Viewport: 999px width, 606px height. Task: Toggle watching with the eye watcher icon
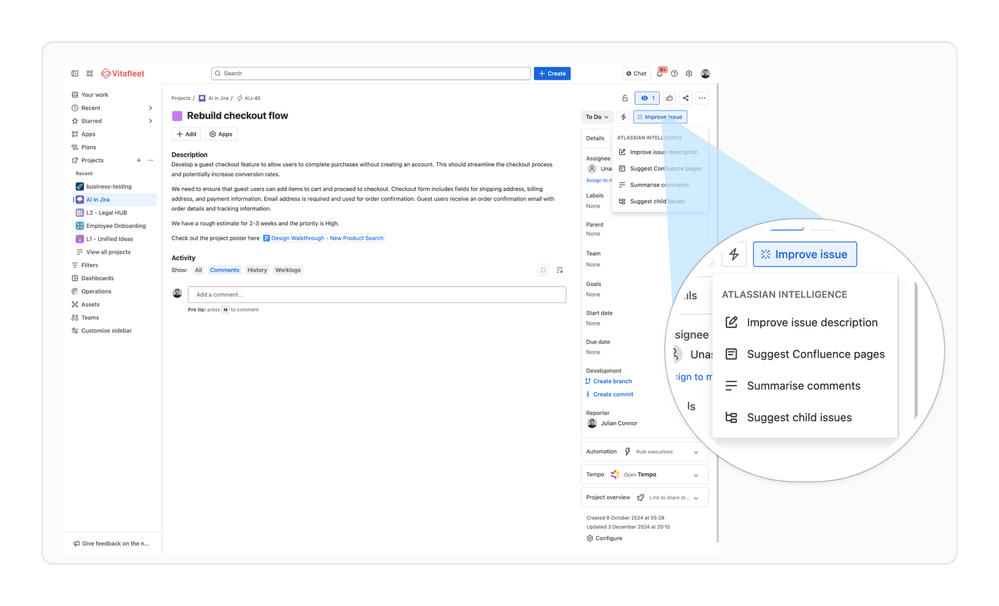[647, 98]
